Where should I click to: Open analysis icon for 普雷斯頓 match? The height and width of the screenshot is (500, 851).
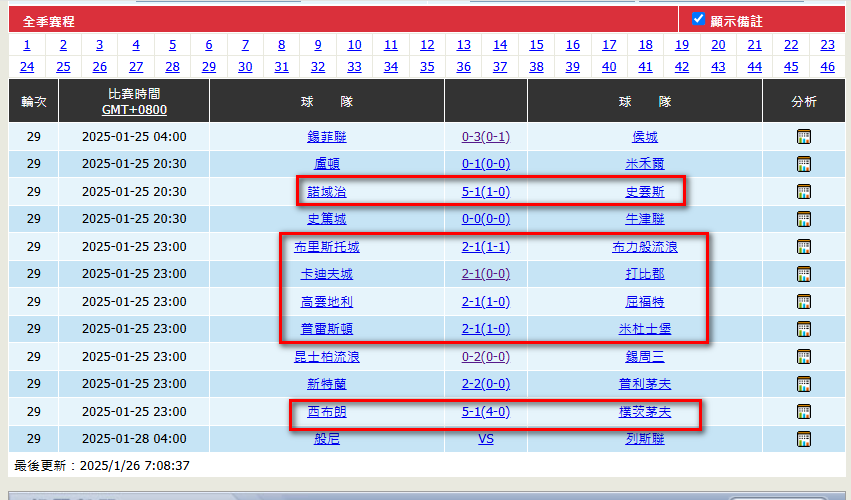[x=803, y=329]
